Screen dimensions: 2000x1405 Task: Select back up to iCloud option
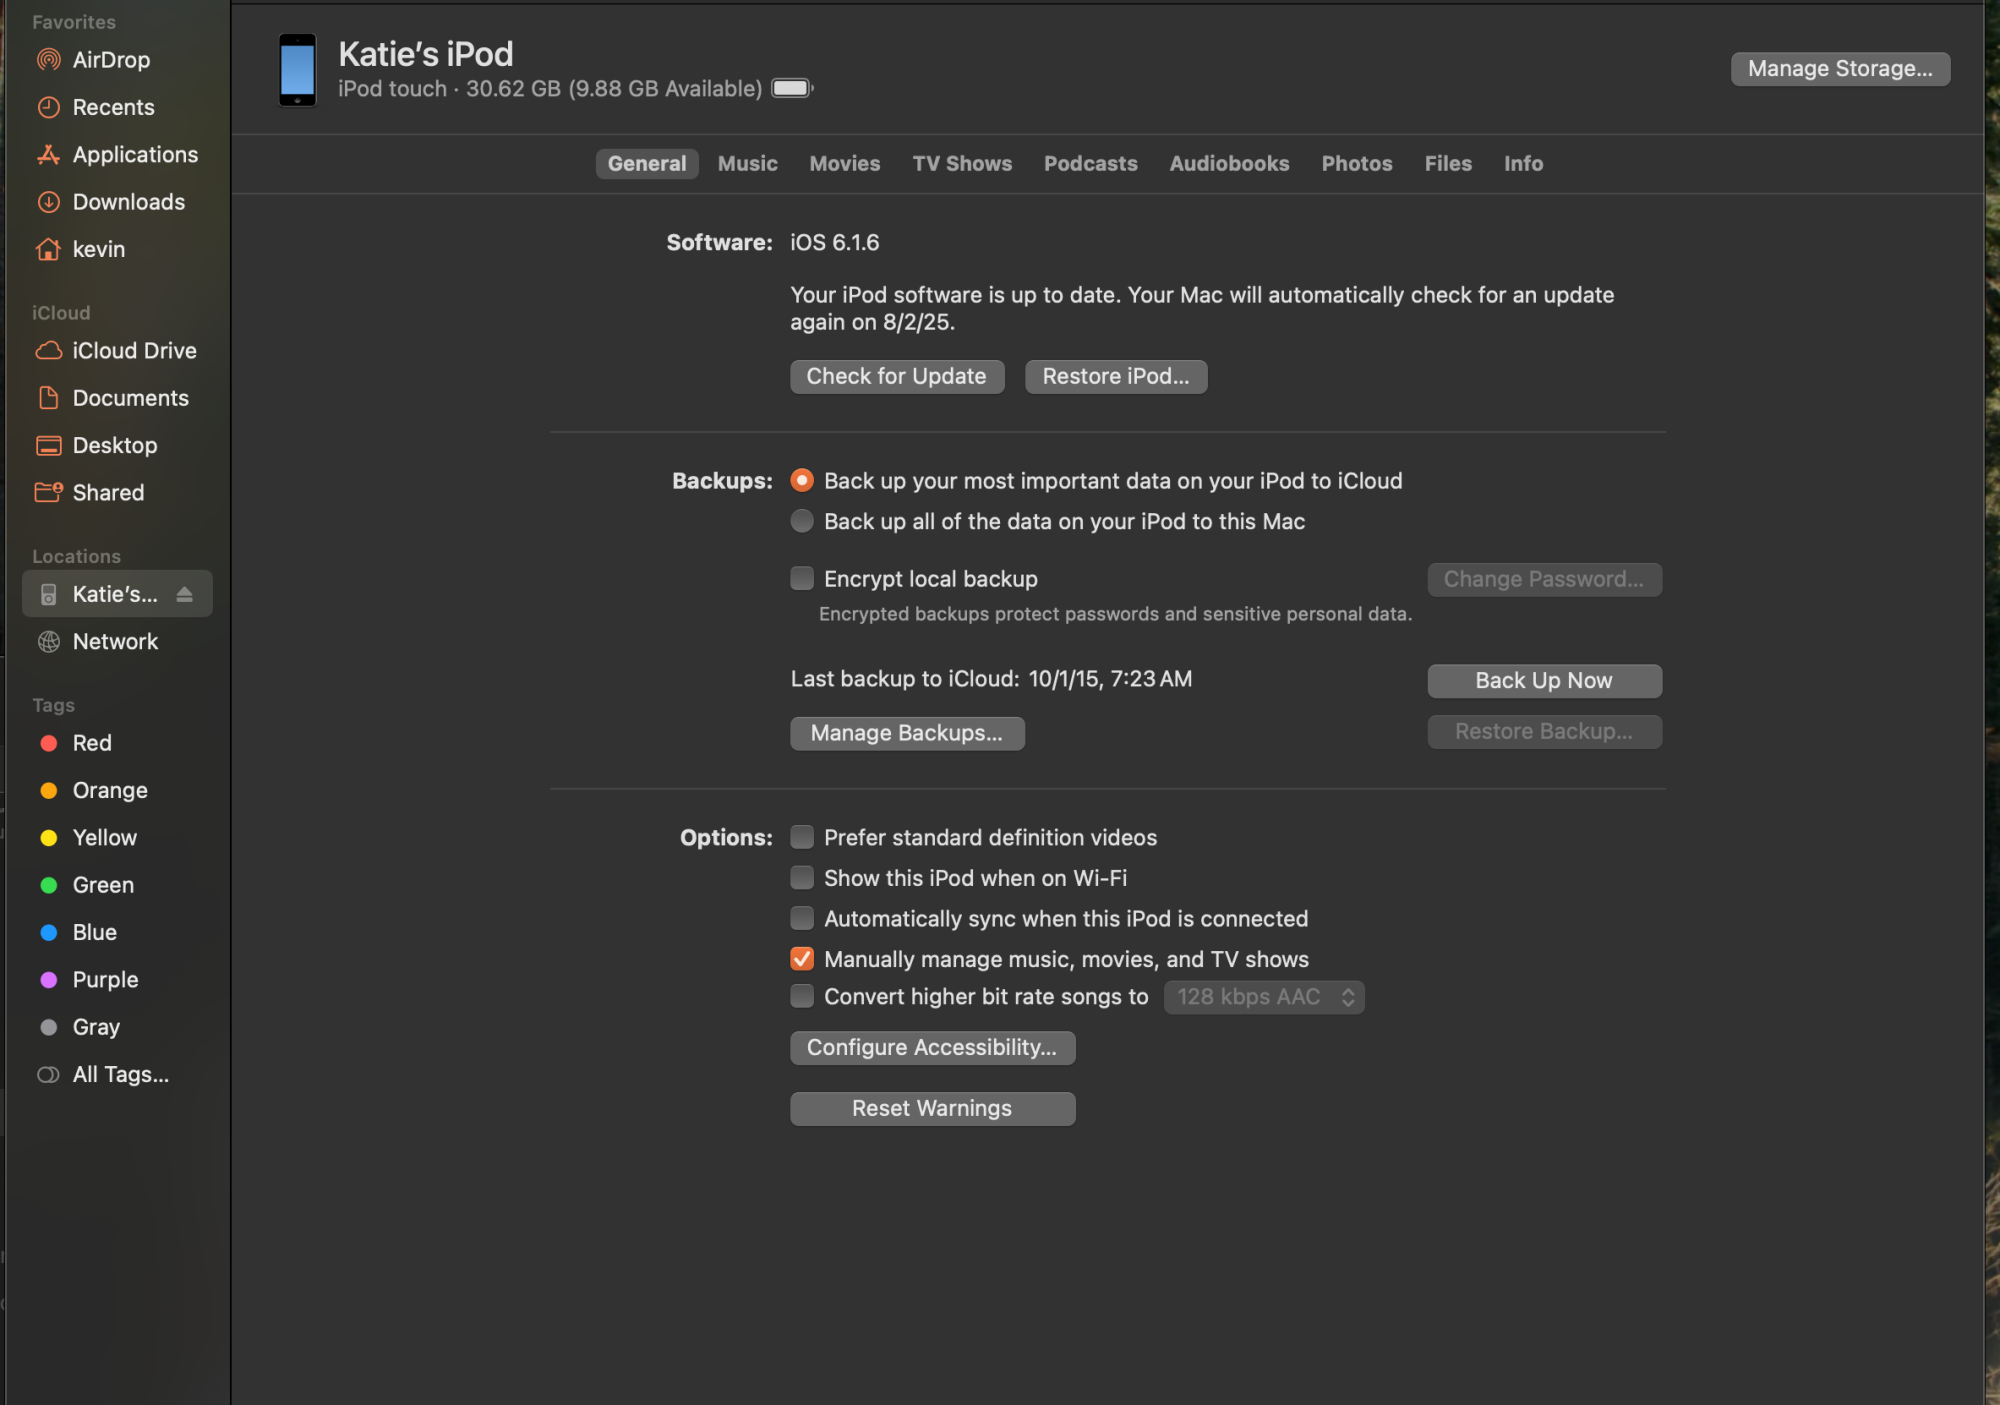tap(802, 480)
